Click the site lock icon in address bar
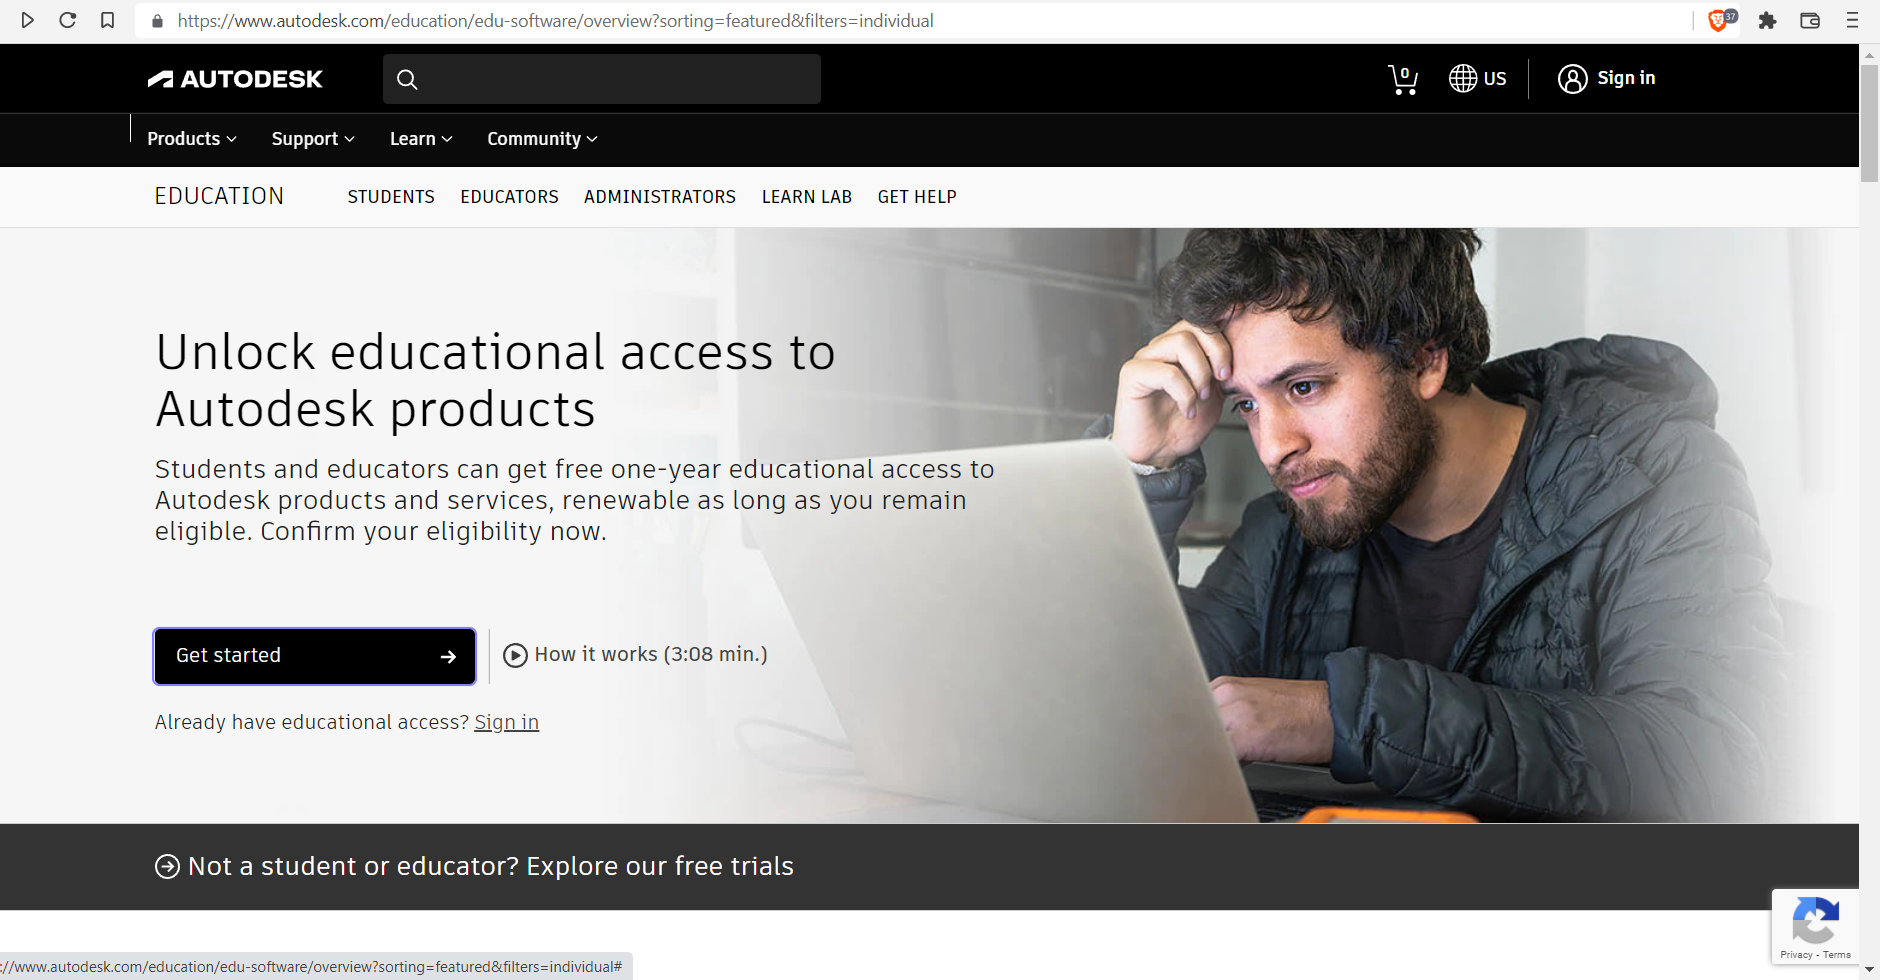 point(157,21)
